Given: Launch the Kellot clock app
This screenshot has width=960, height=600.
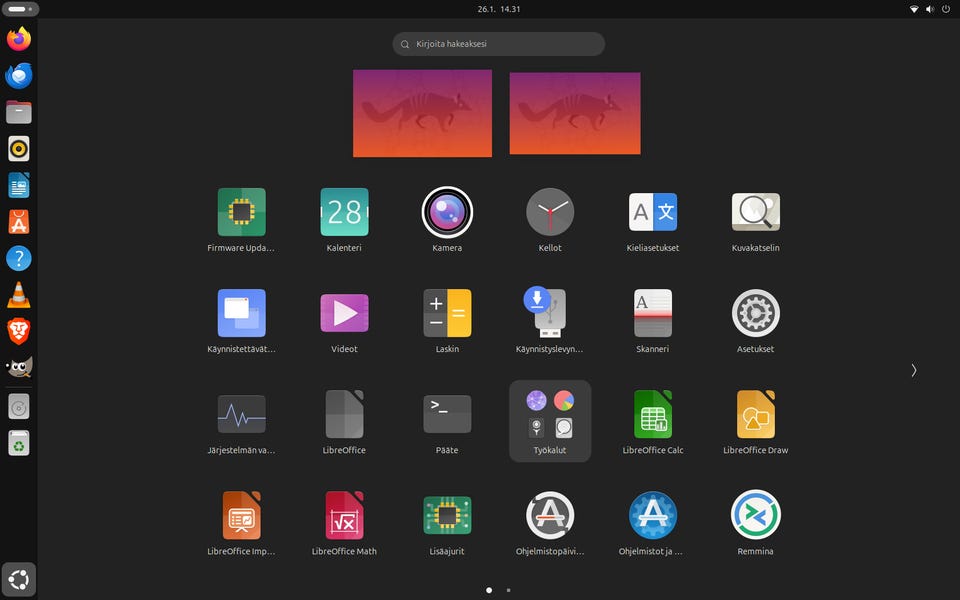Looking at the screenshot, I should tap(550, 212).
